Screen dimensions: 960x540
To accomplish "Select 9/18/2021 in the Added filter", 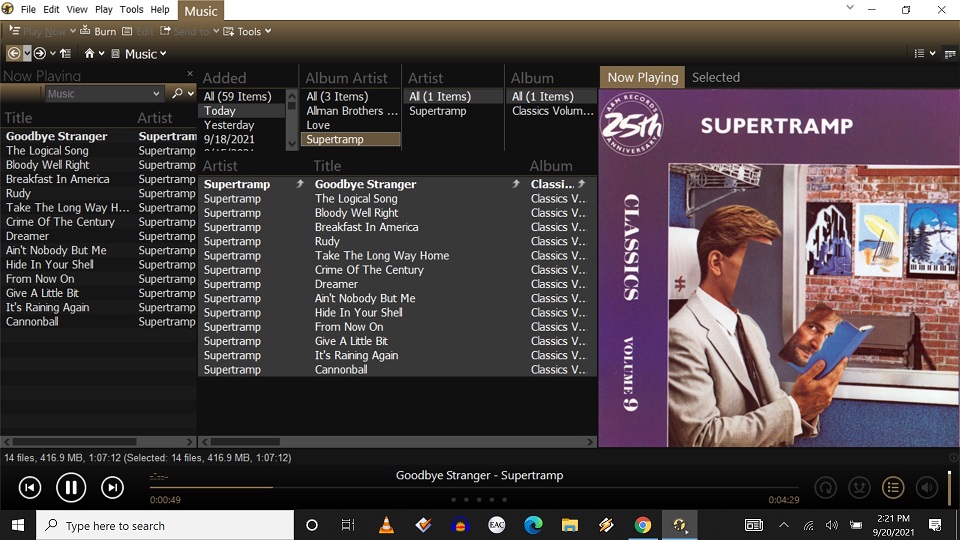I will click(242, 139).
